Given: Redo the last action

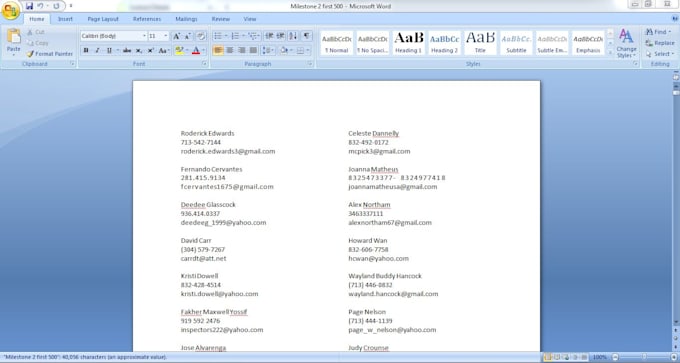Looking at the screenshot, I should click(56, 6).
